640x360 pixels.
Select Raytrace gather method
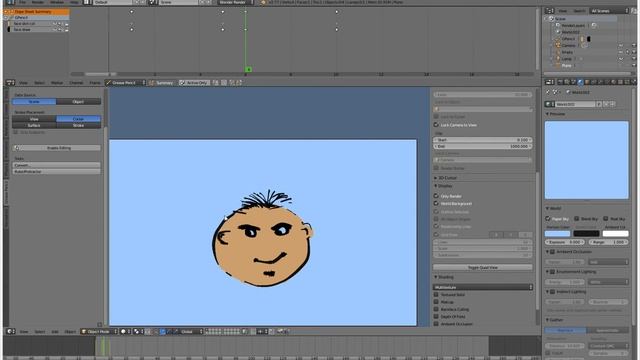tap(565, 330)
